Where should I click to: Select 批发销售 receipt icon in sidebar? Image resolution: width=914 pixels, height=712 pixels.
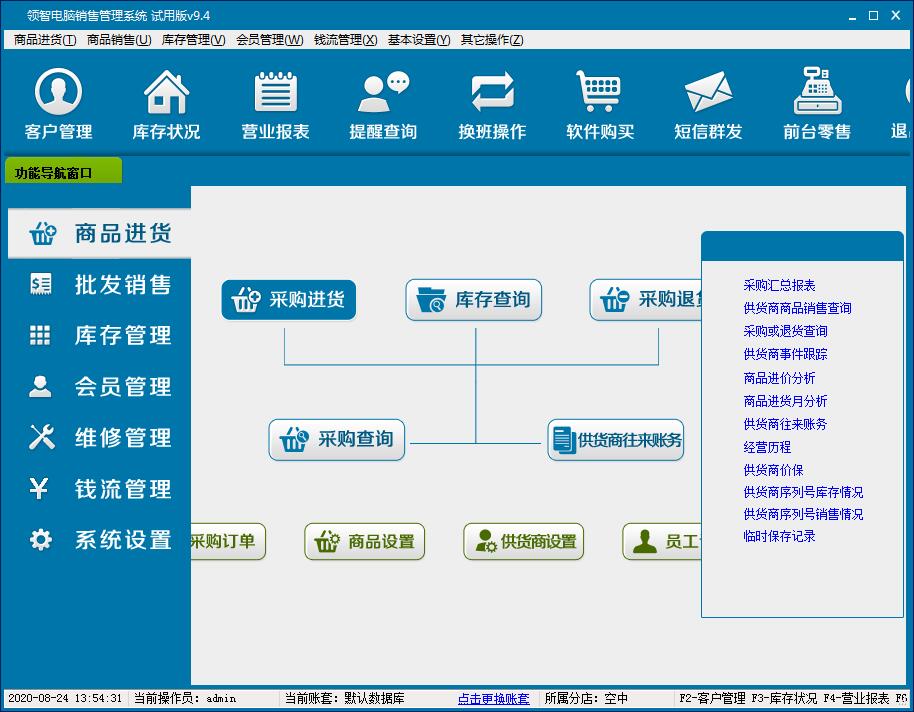[40, 284]
